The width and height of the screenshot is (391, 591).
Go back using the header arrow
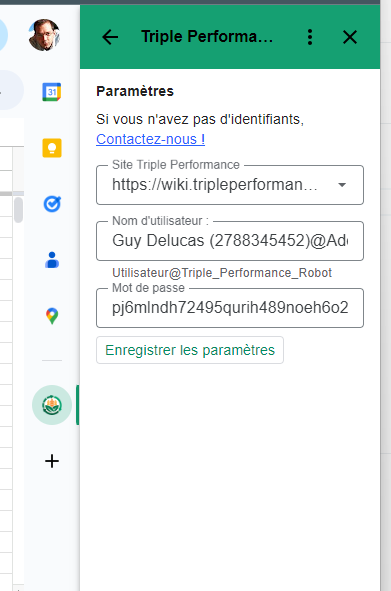[x=110, y=37]
